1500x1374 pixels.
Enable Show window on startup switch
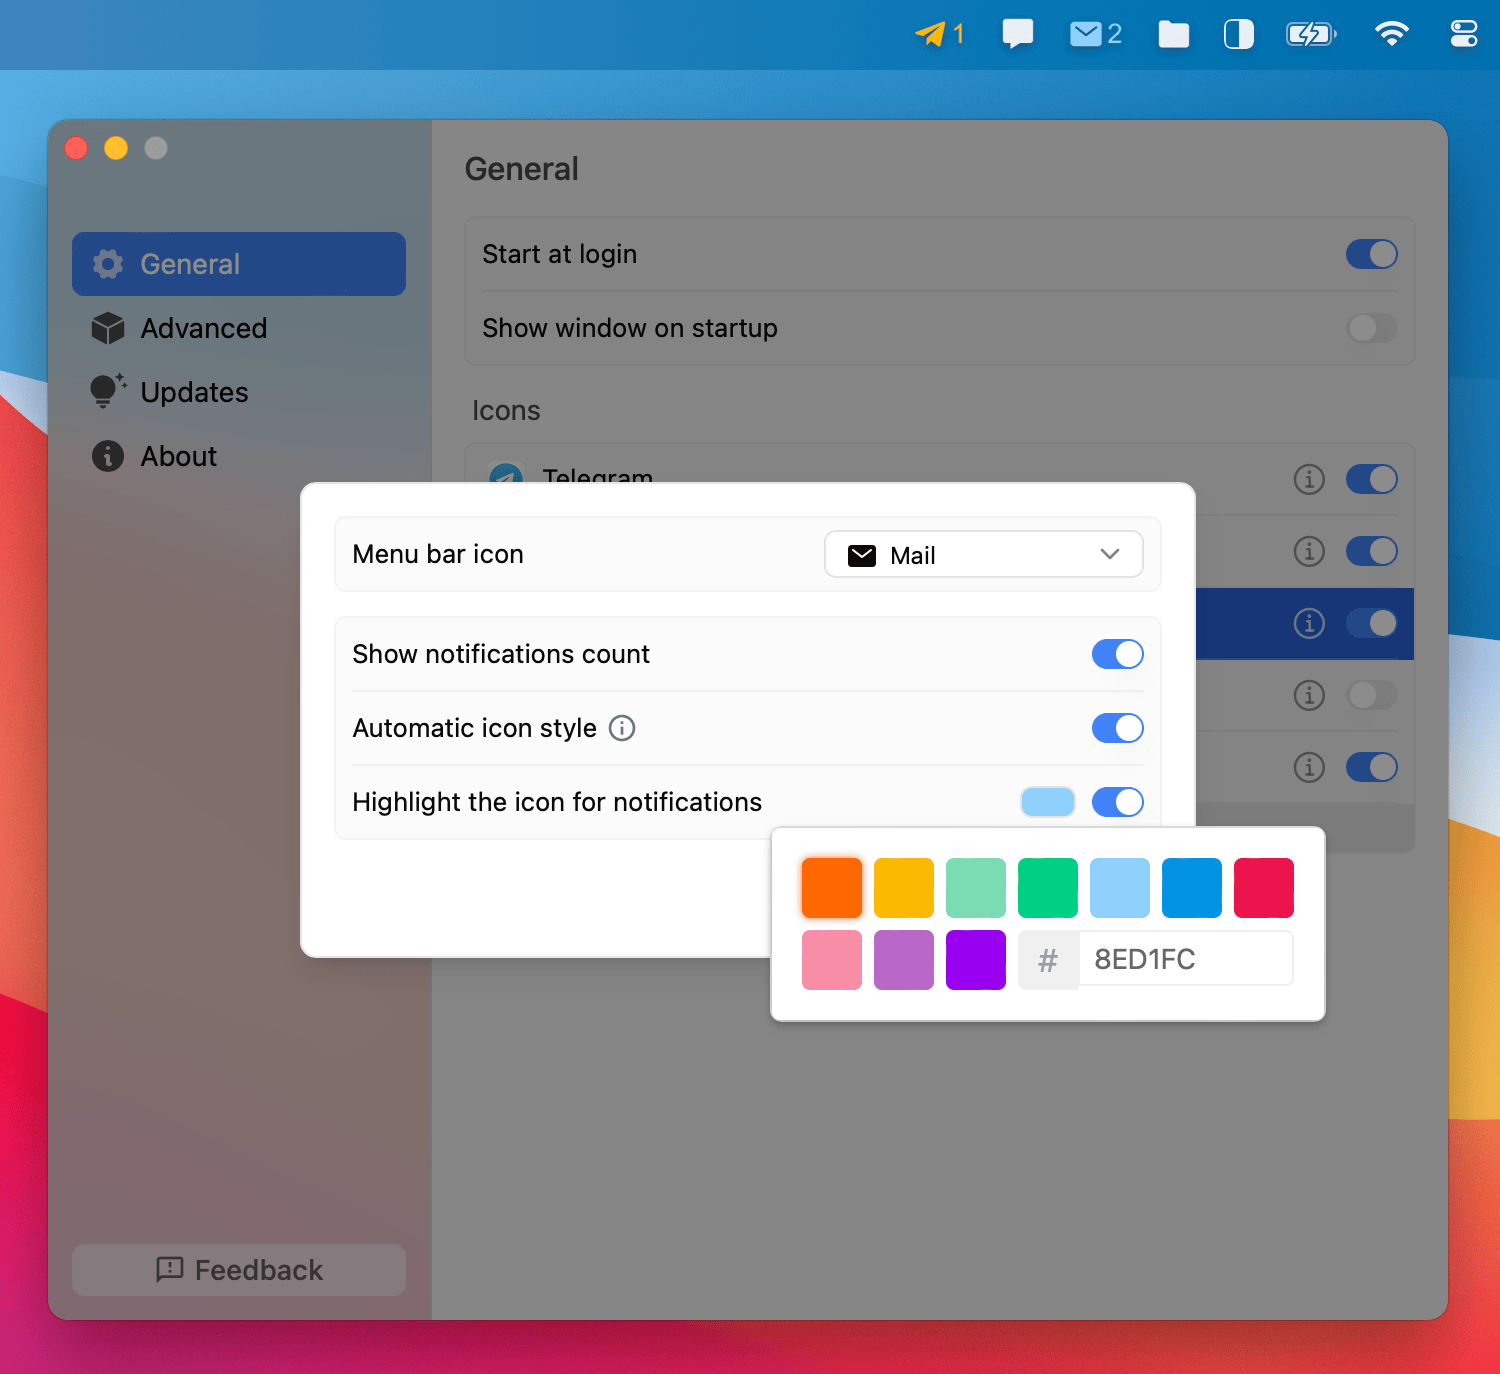click(x=1372, y=328)
